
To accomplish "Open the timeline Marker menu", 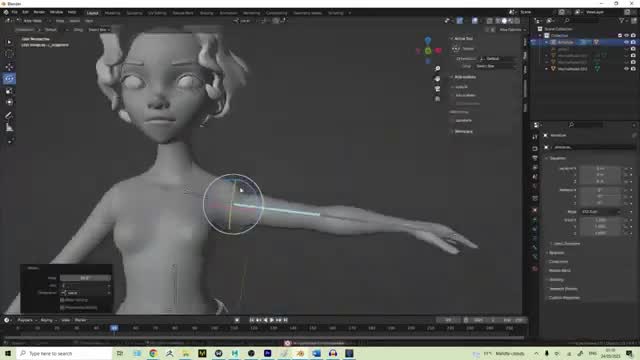I will [x=81, y=320].
